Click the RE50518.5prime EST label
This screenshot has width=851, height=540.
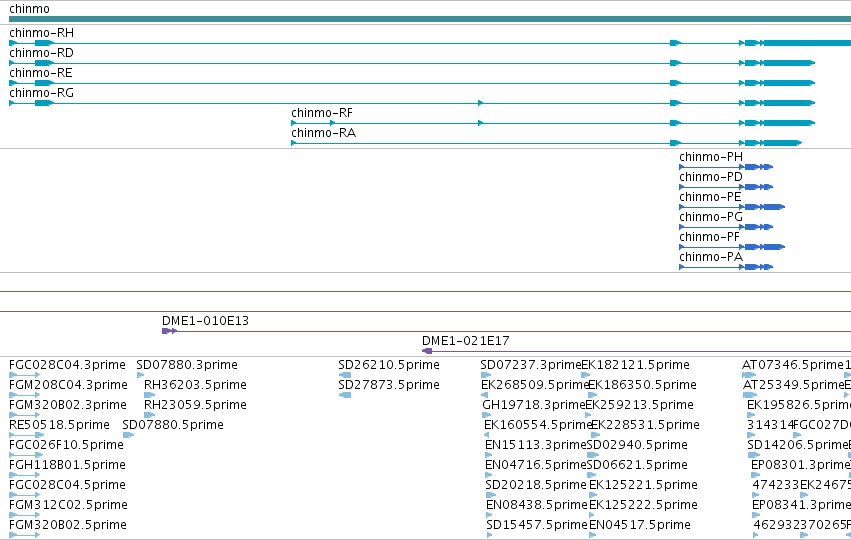[x=59, y=425]
